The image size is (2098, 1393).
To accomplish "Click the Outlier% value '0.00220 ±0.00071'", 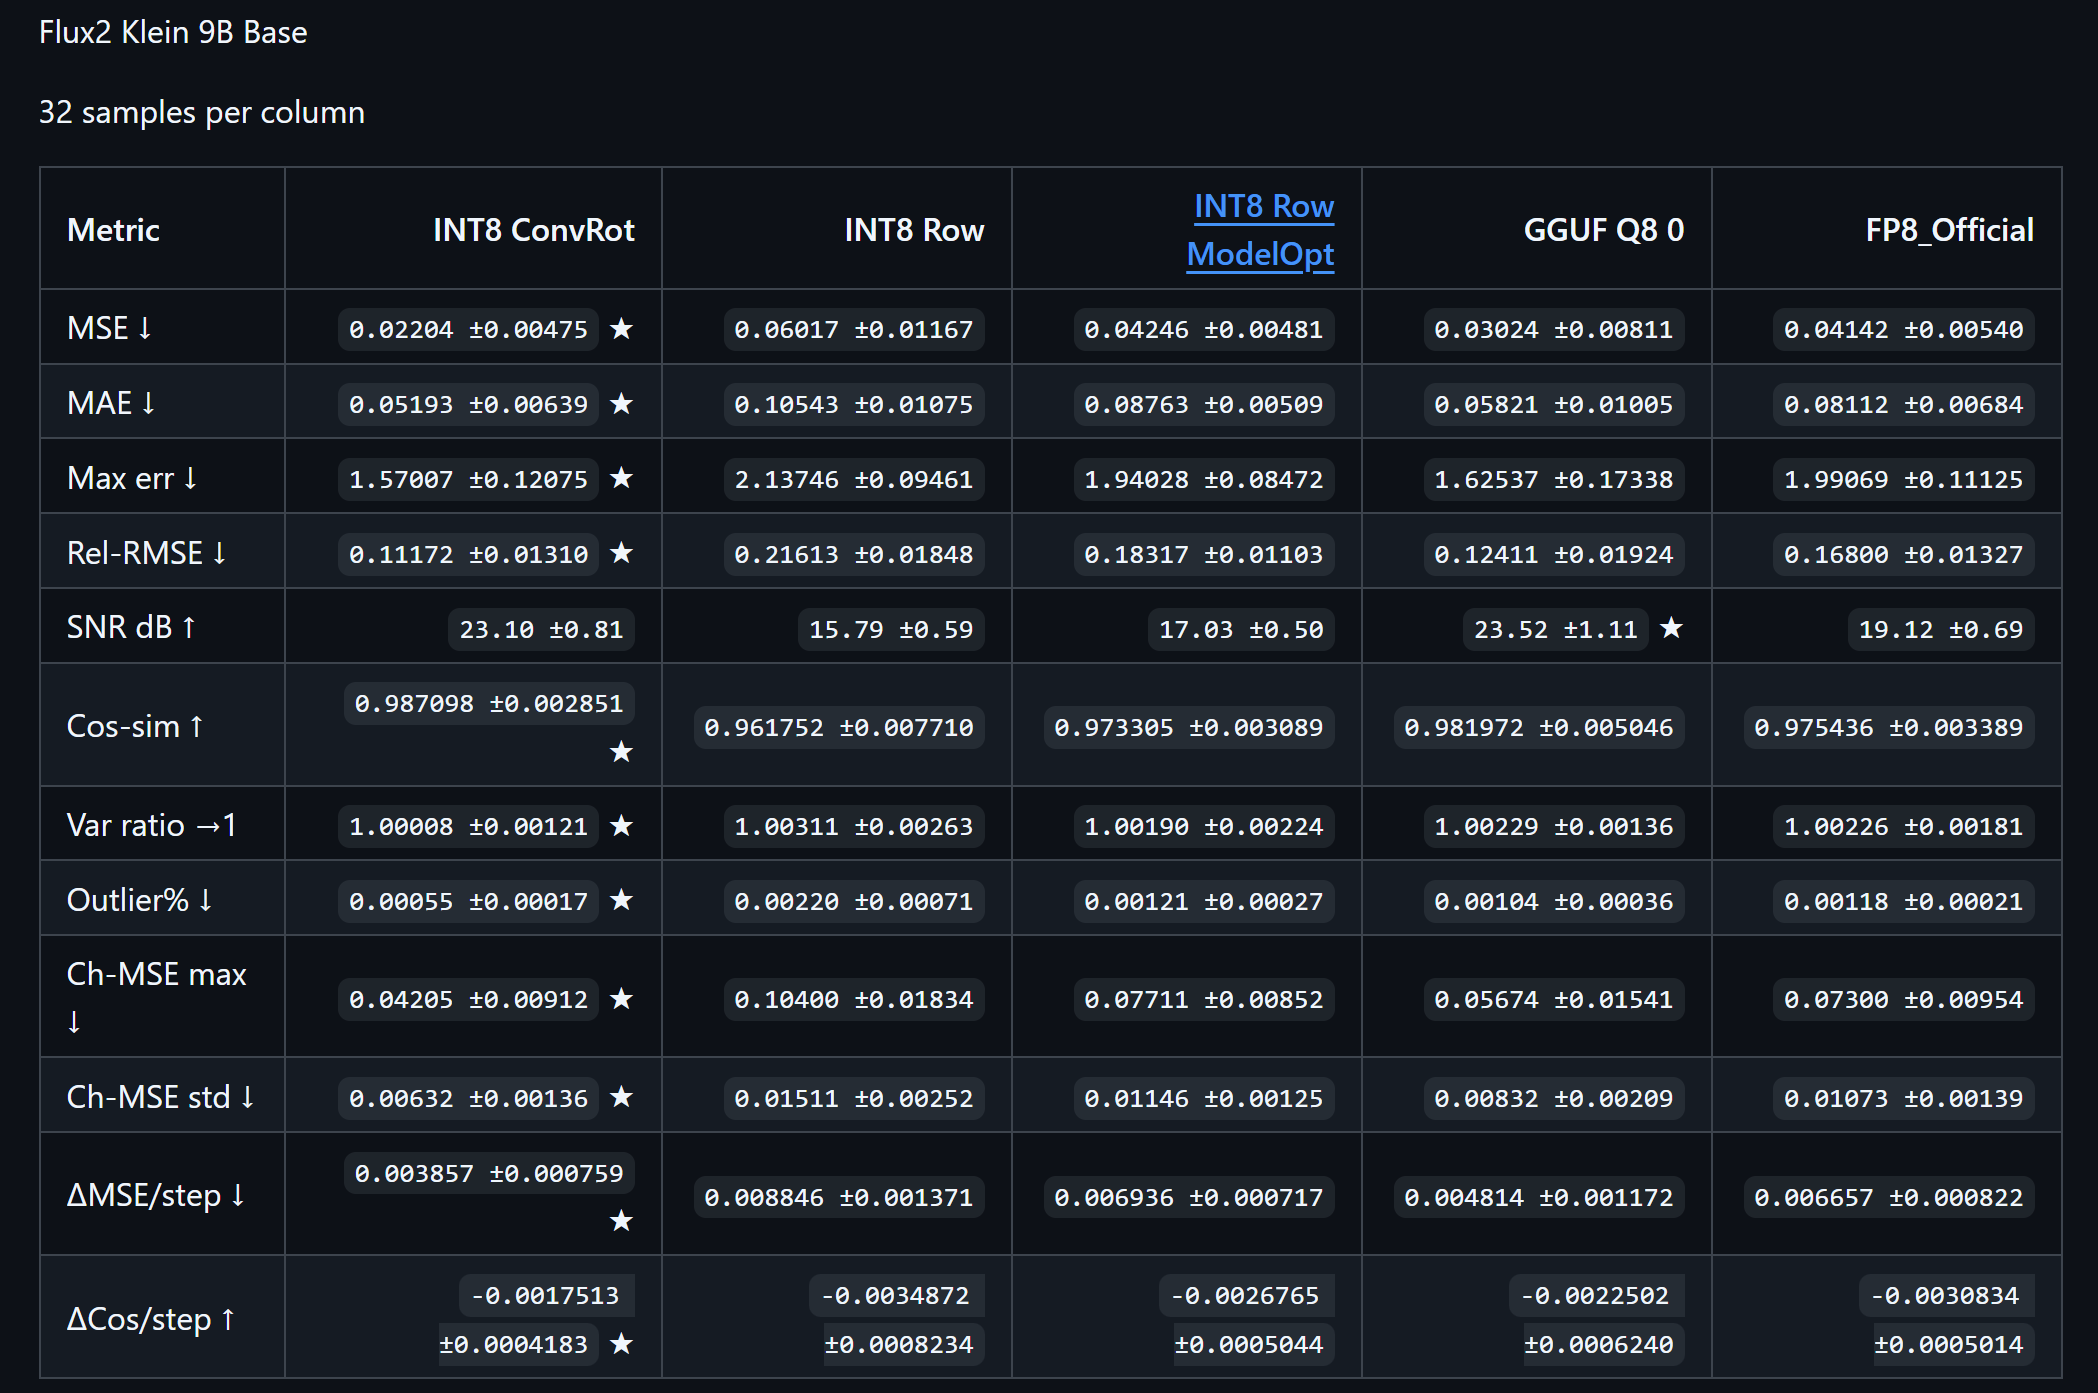I will tap(853, 901).
